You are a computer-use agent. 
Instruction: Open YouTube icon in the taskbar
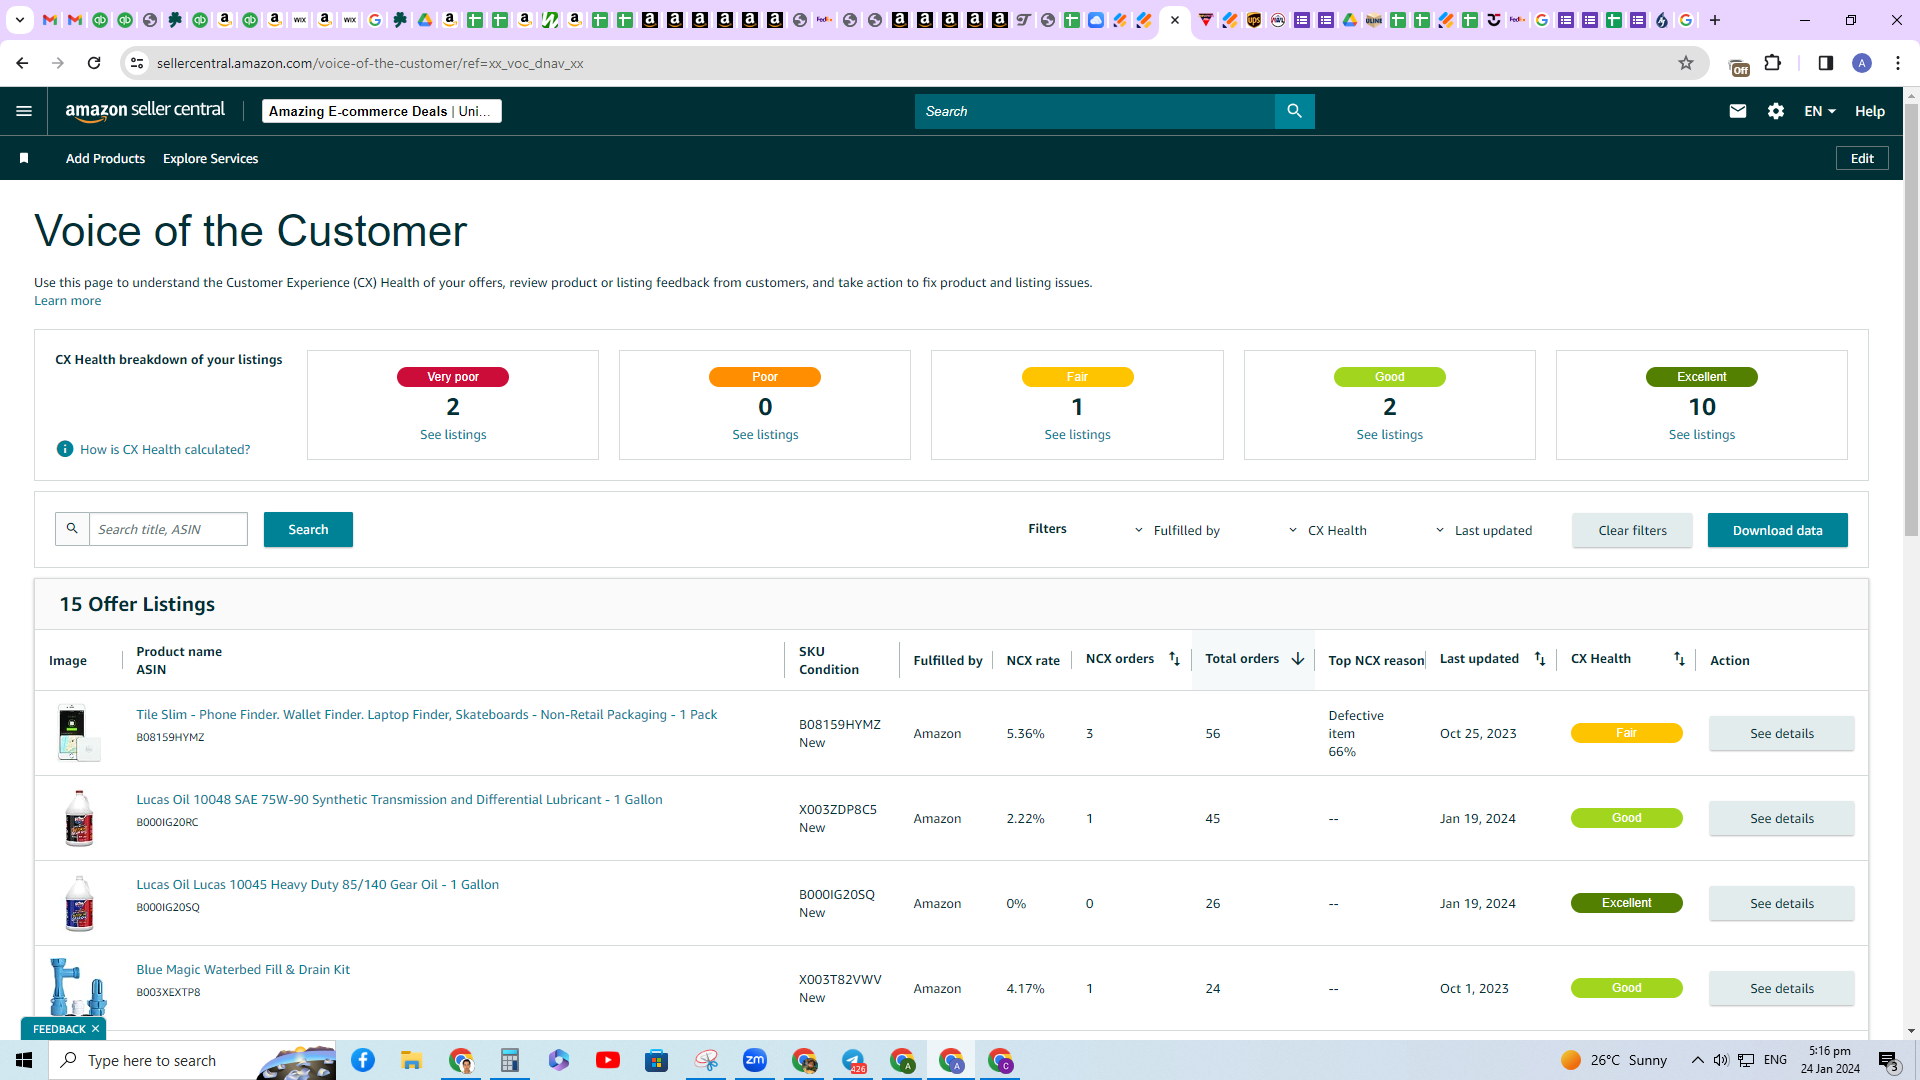pyautogui.click(x=608, y=1060)
